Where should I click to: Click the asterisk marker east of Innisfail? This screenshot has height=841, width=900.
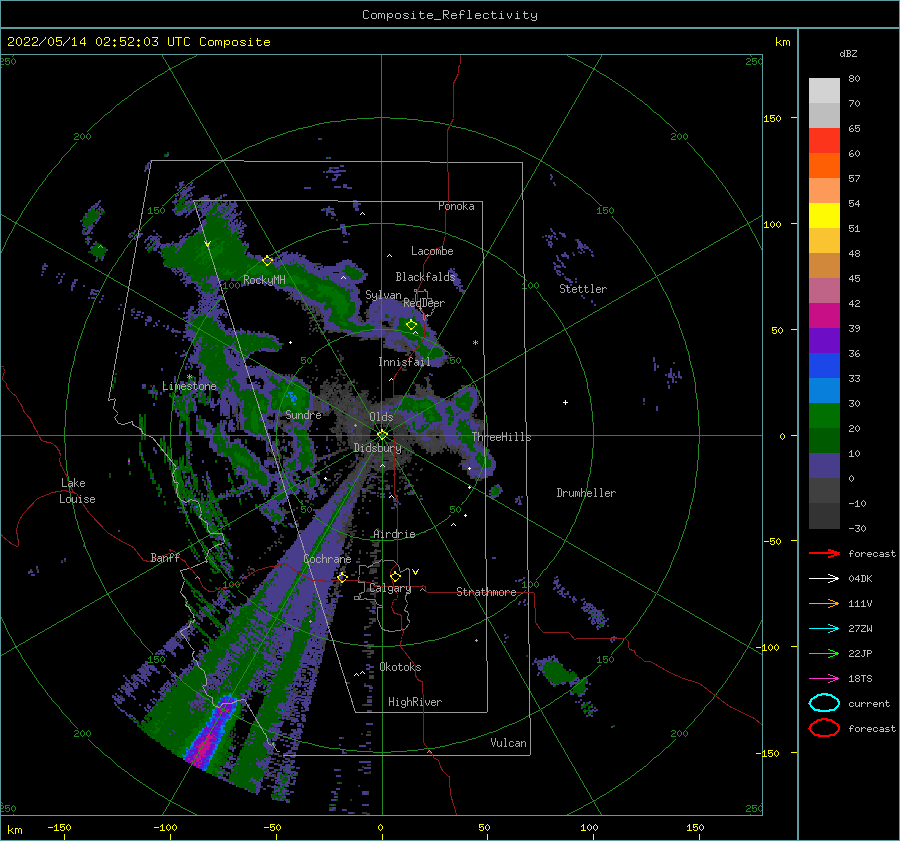(x=475, y=343)
